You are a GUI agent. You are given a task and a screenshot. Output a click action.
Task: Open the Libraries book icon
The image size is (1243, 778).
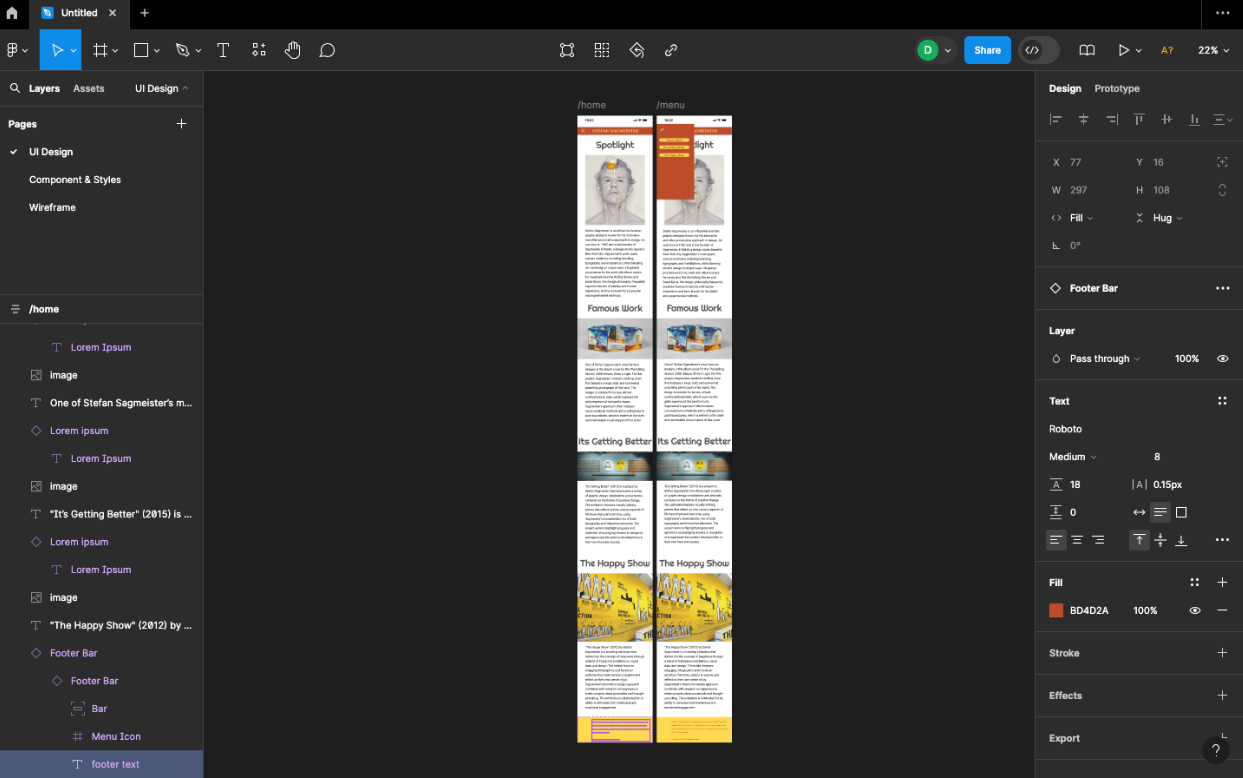pyautogui.click(x=1087, y=50)
